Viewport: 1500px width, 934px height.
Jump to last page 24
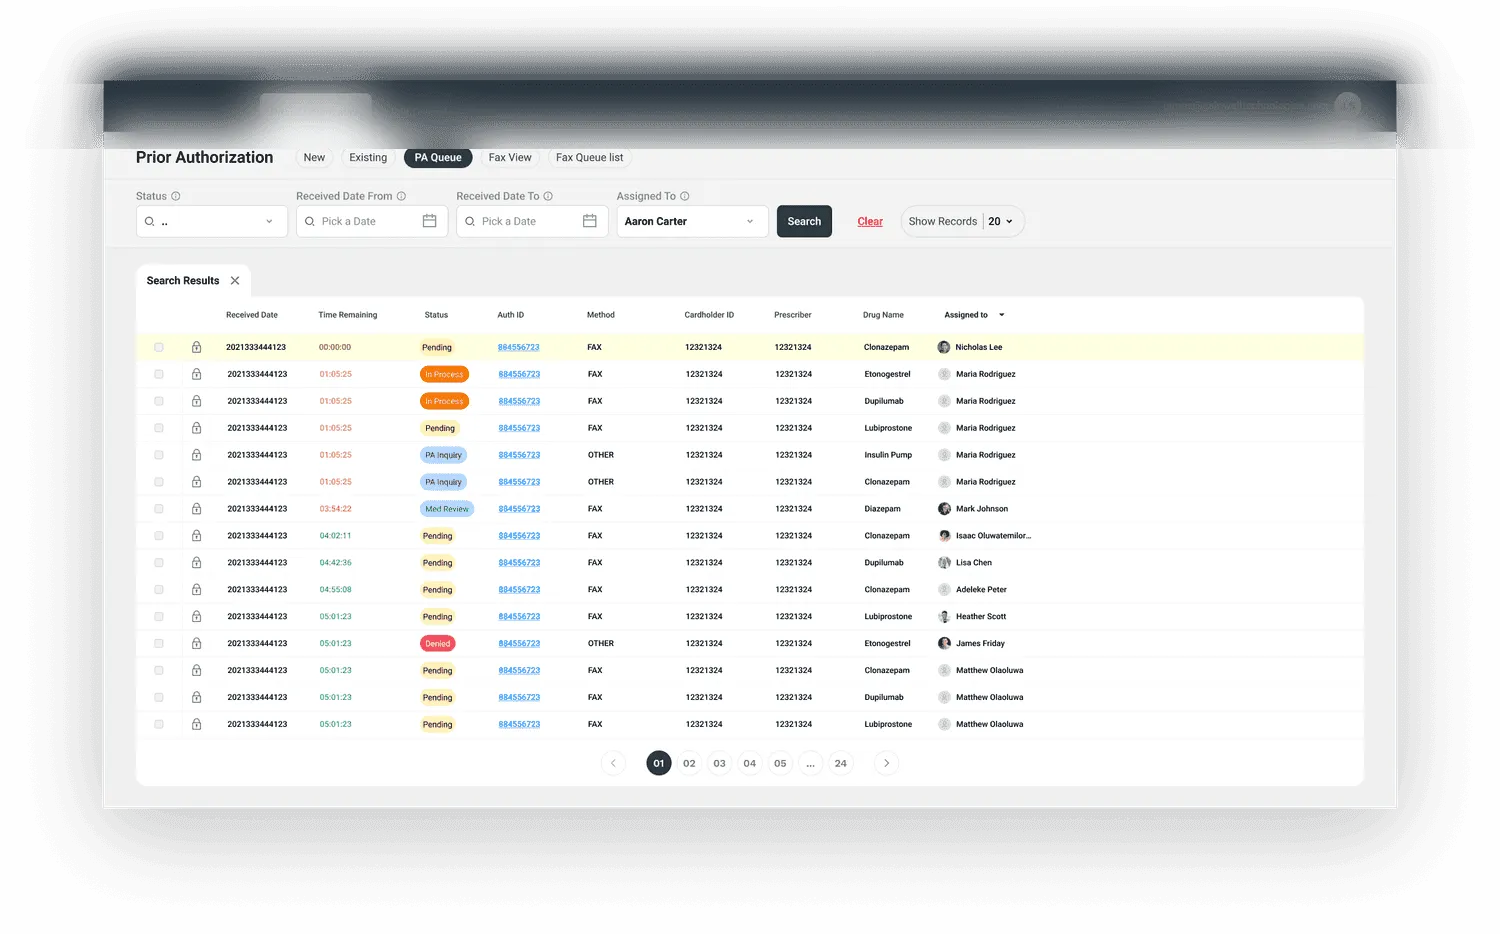[841, 763]
